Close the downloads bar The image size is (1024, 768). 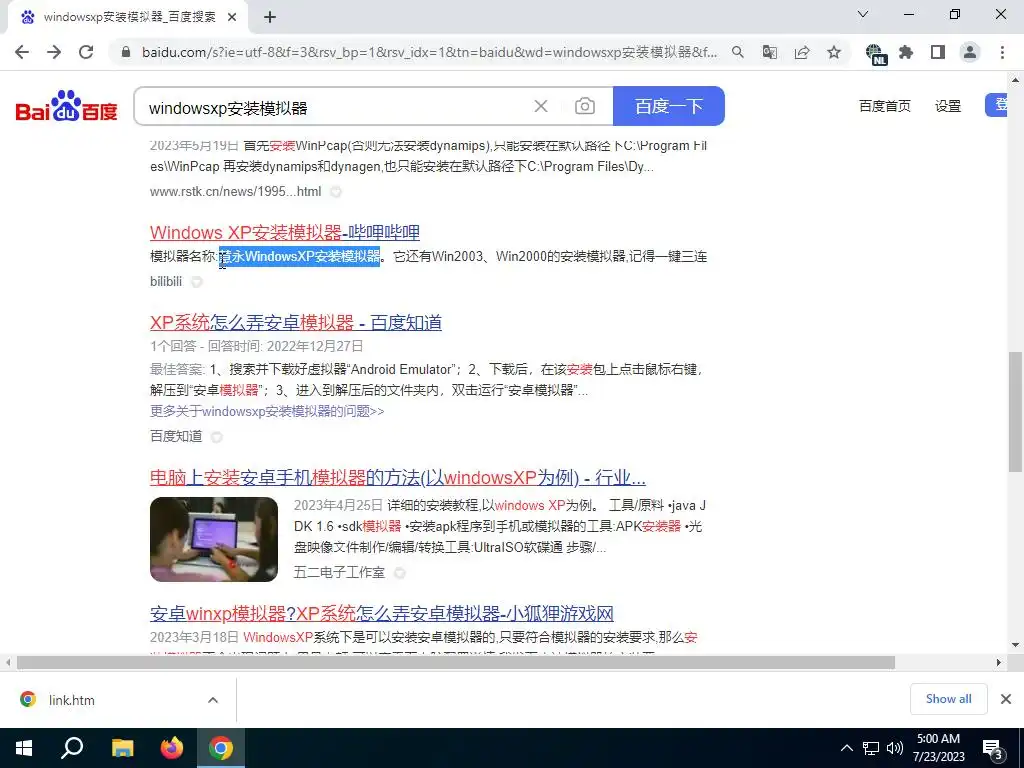1006,699
